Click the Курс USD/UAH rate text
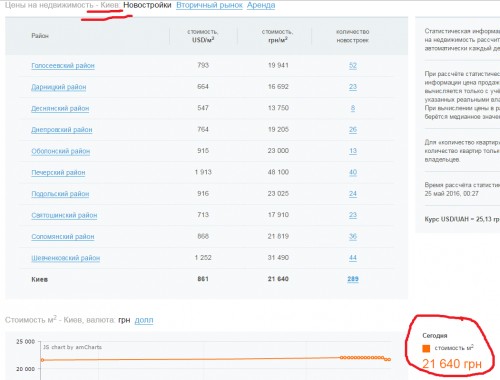 tap(462, 219)
